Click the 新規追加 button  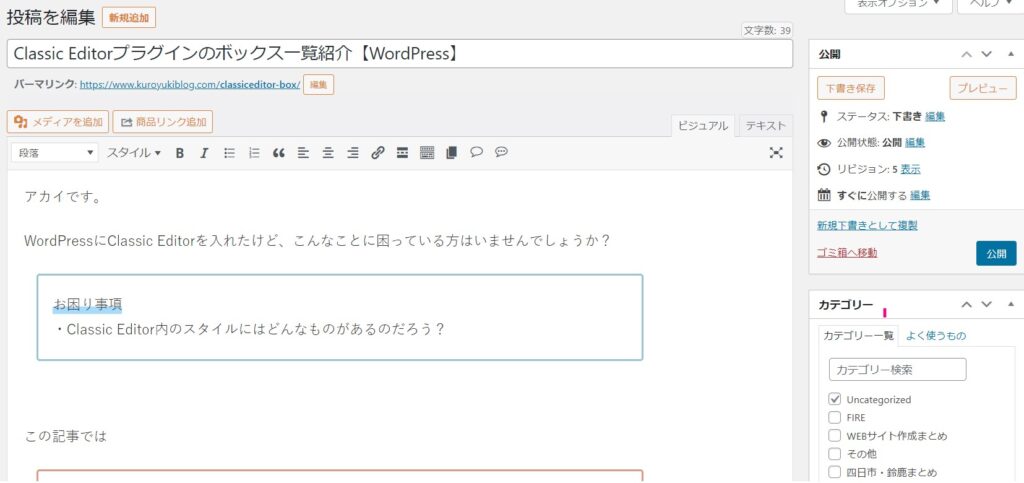129,18
